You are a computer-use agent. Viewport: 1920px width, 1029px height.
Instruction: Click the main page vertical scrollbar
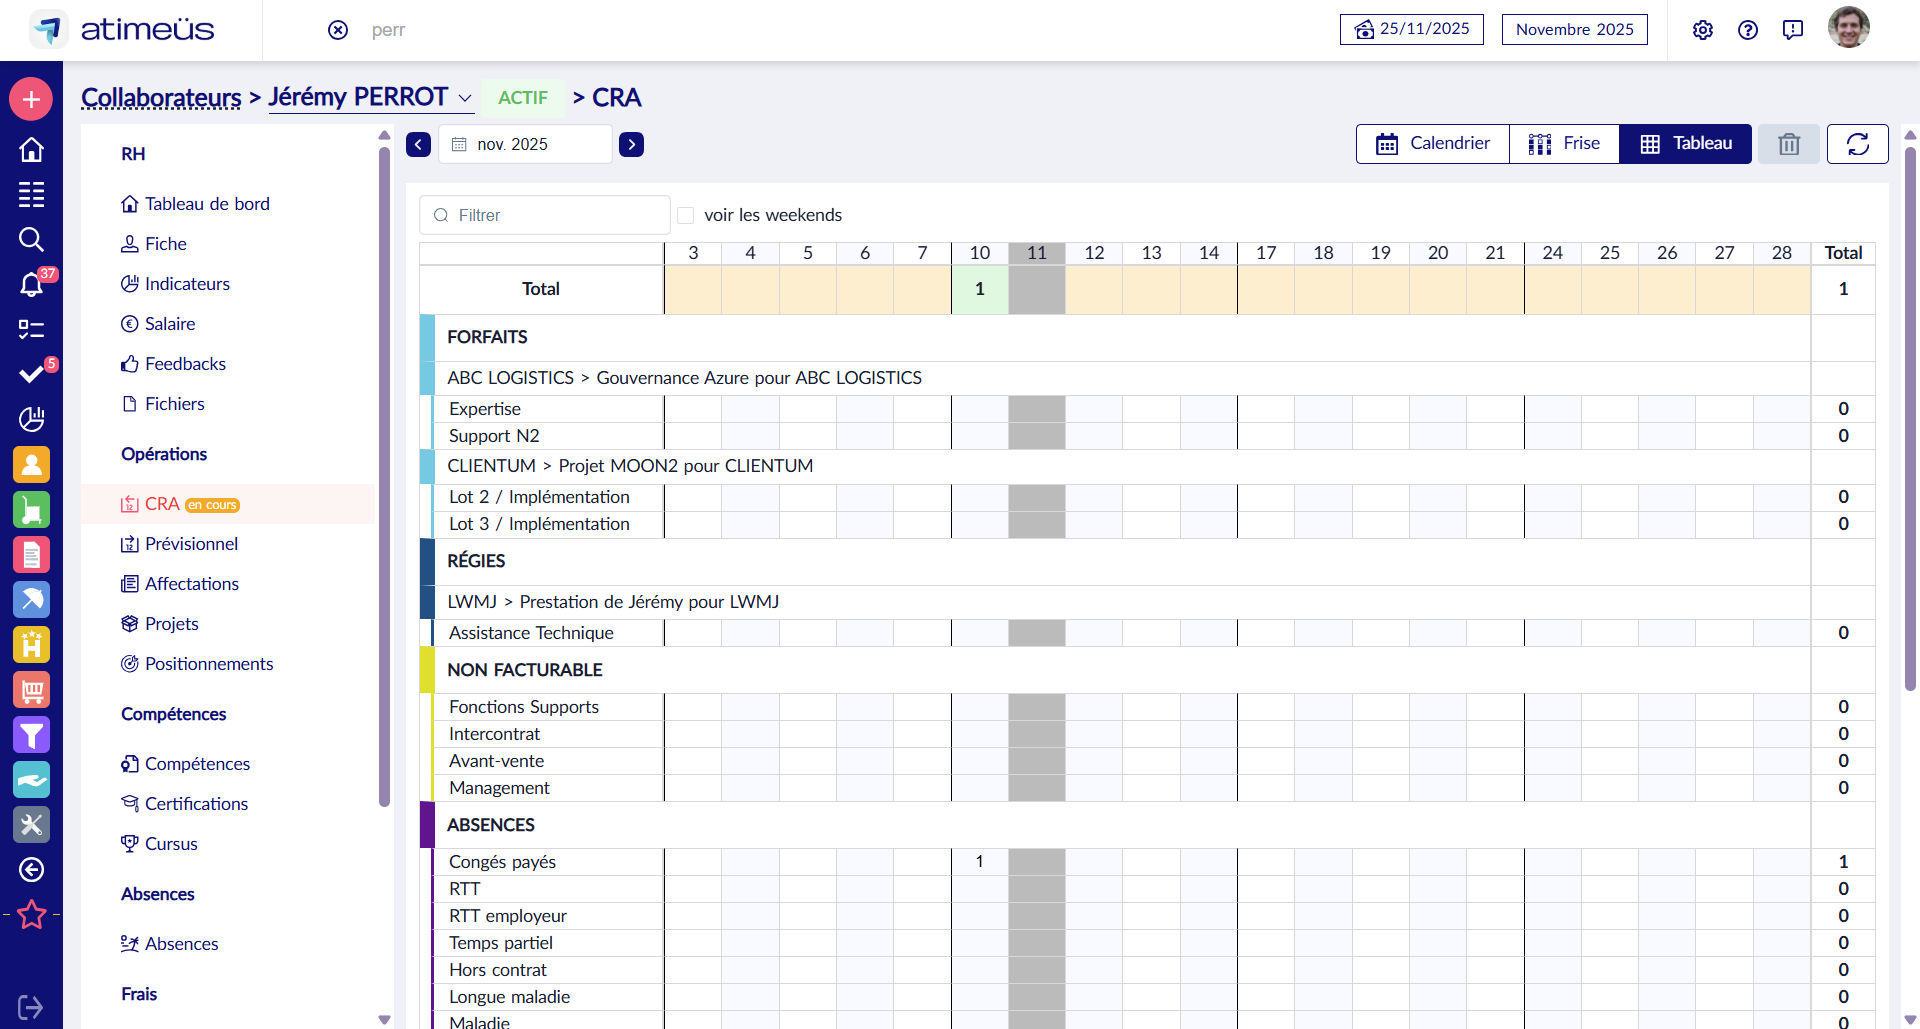coord(1911,417)
